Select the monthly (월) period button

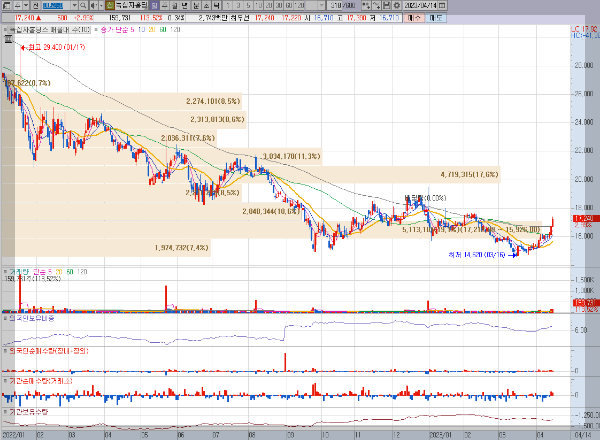pos(174,5)
